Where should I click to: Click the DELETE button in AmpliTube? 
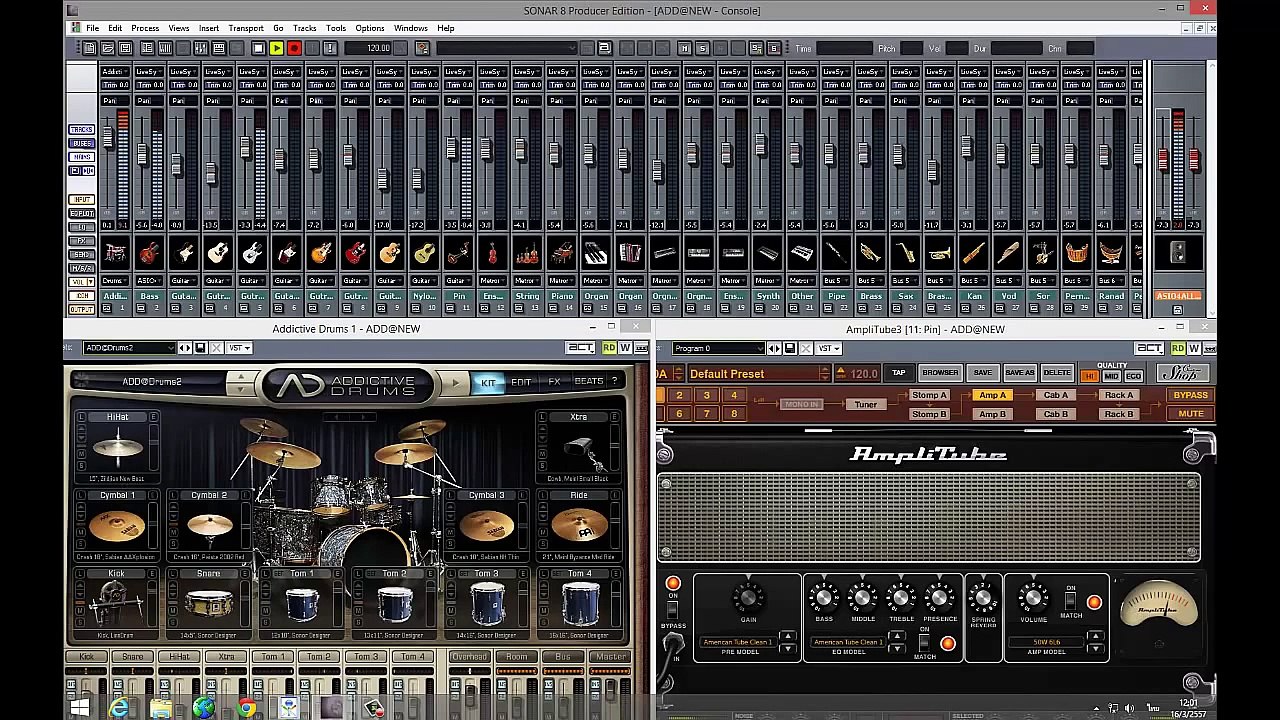point(1057,373)
